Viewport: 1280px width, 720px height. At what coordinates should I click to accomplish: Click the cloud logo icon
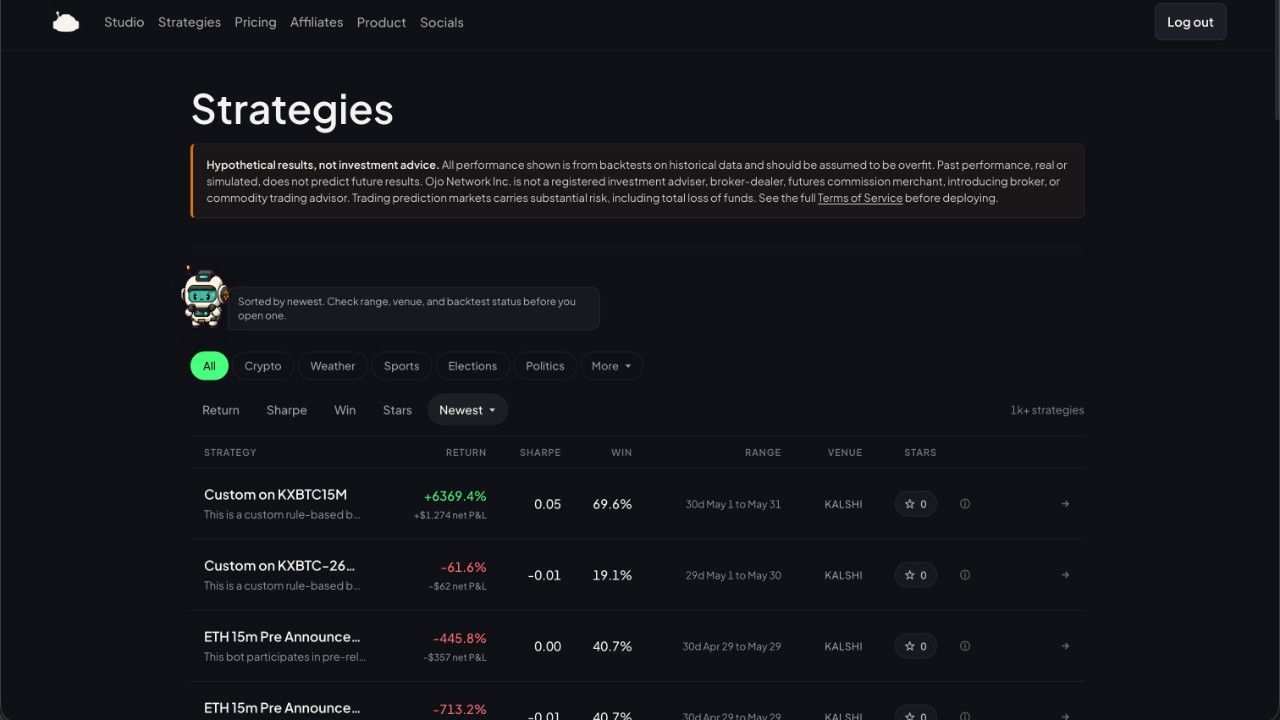(66, 22)
